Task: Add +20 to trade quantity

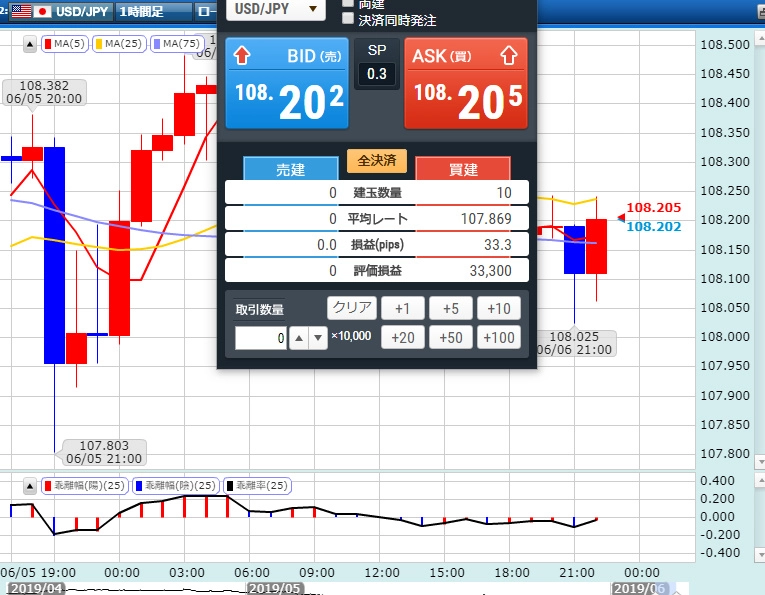Action: pyautogui.click(x=403, y=337)
